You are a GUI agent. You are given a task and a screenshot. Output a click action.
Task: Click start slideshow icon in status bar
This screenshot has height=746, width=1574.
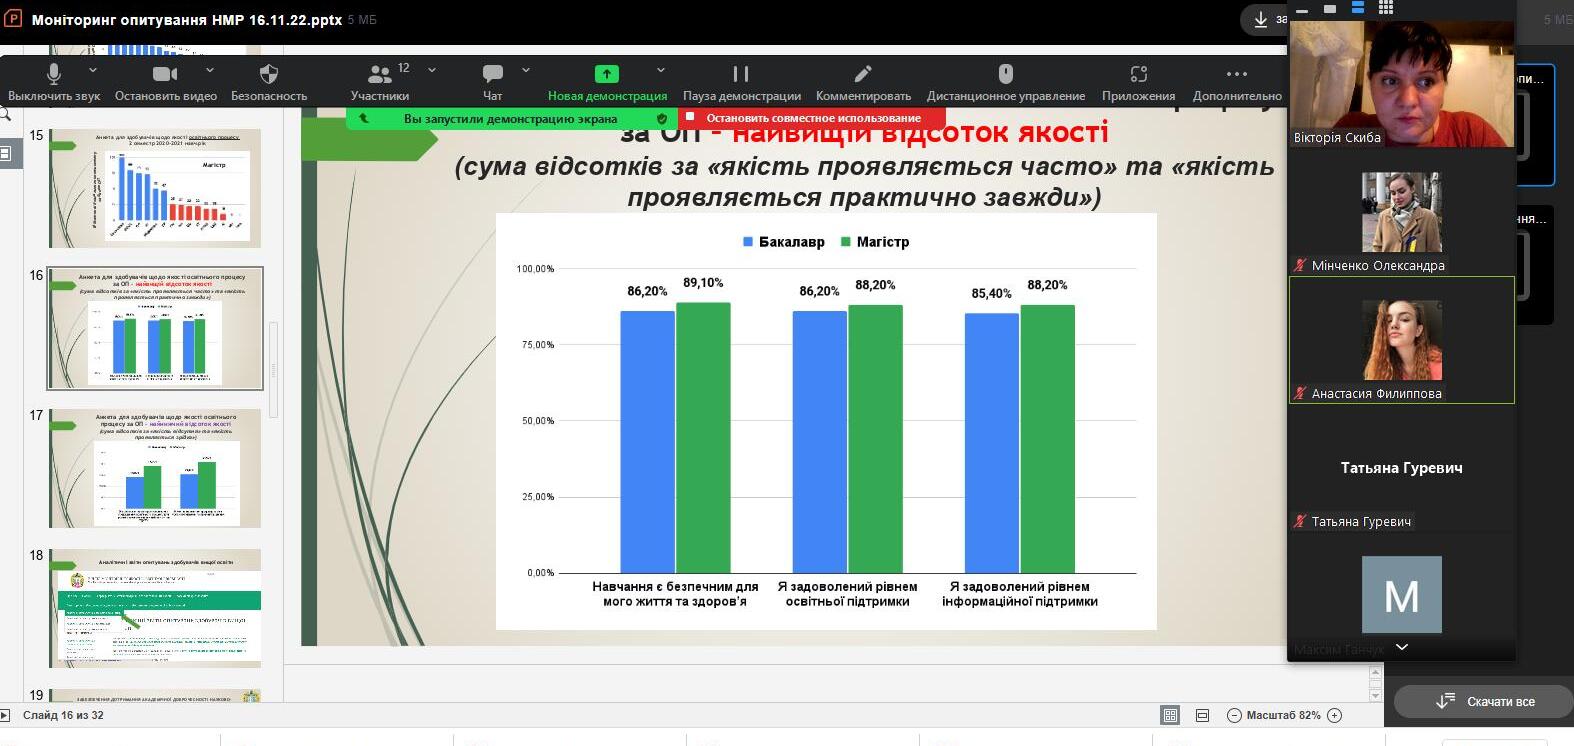(5, 715)
